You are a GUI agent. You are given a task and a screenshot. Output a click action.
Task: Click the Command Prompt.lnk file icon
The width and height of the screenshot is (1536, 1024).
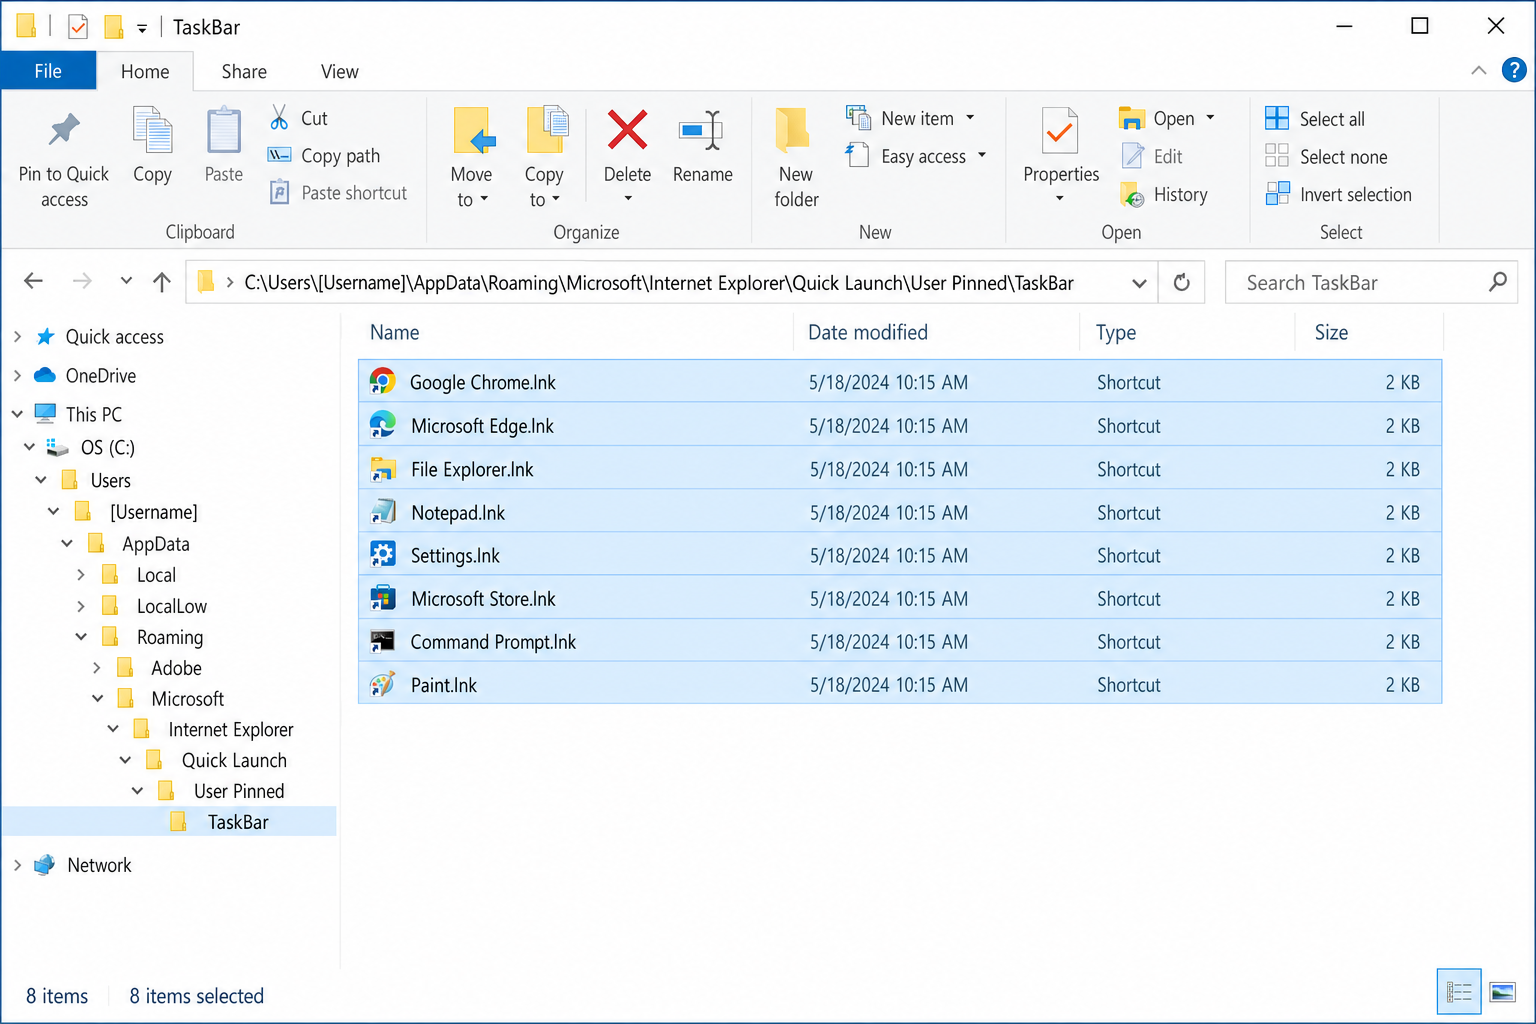[x=382, y=641]
